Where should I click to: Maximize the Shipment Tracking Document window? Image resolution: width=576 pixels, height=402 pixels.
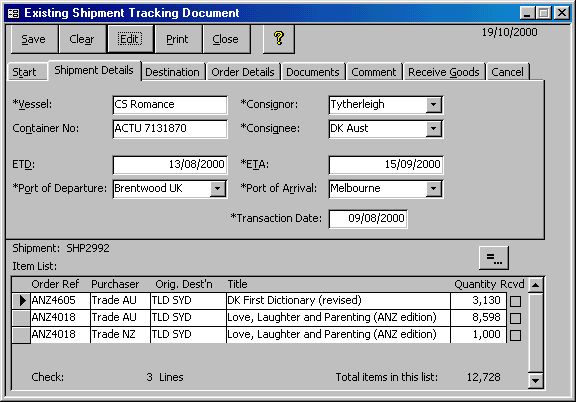[x=543, y=13]
